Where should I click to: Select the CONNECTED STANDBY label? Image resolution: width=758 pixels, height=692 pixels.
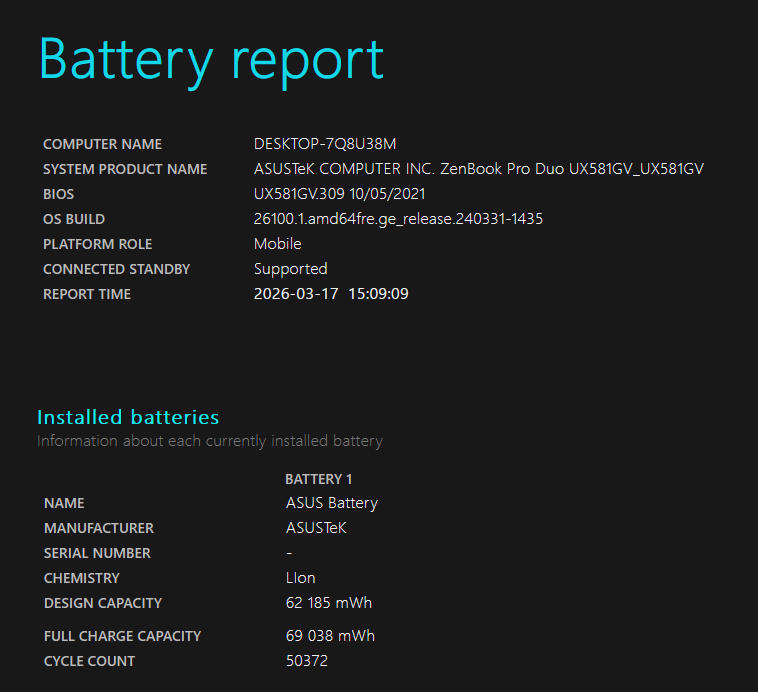click(117, 269)
